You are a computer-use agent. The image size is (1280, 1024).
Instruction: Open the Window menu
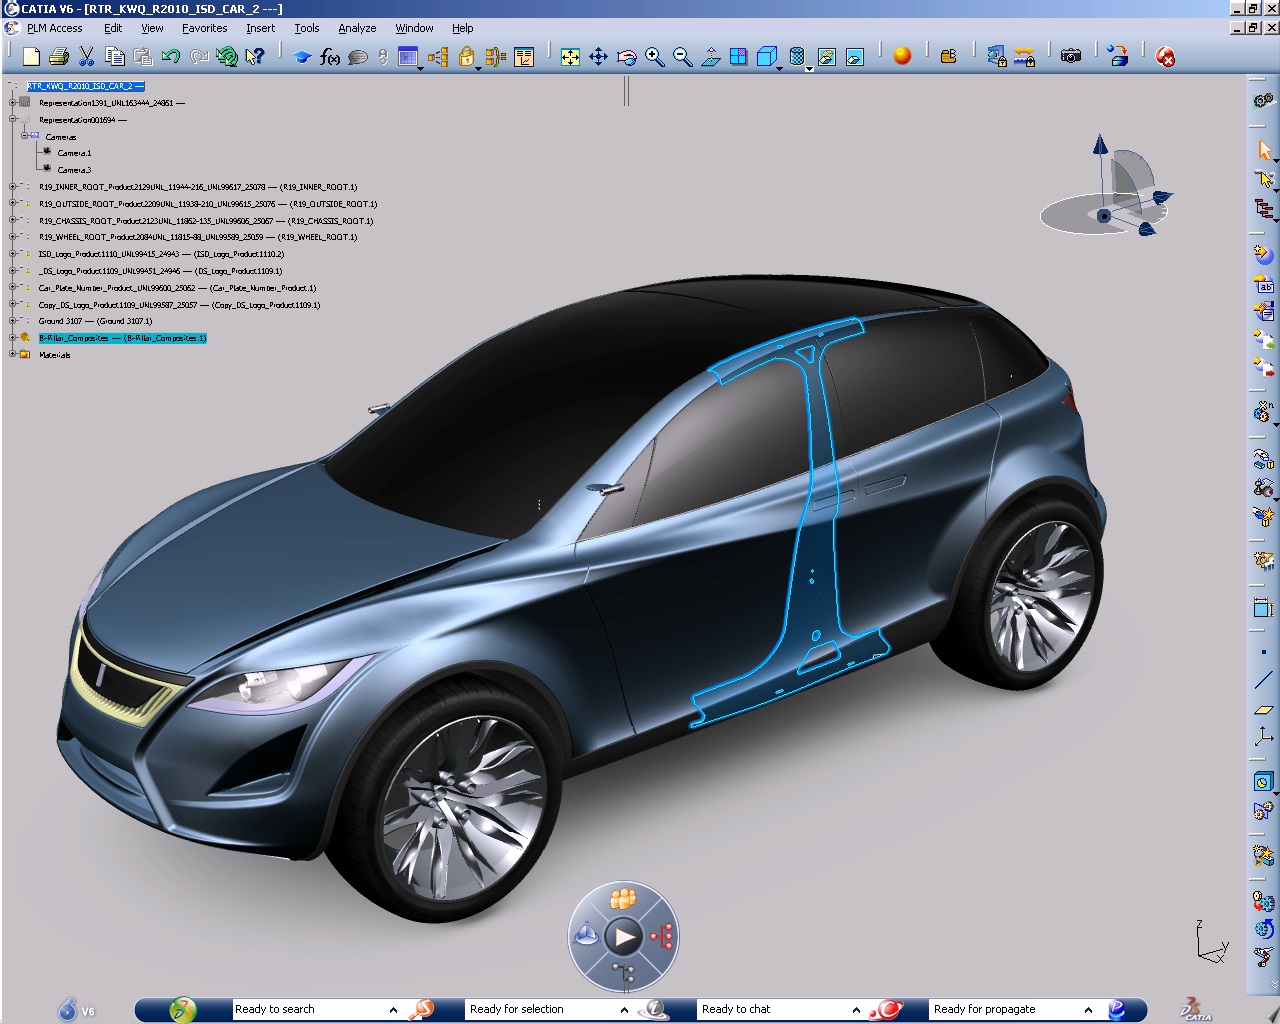tap(413, 28)
